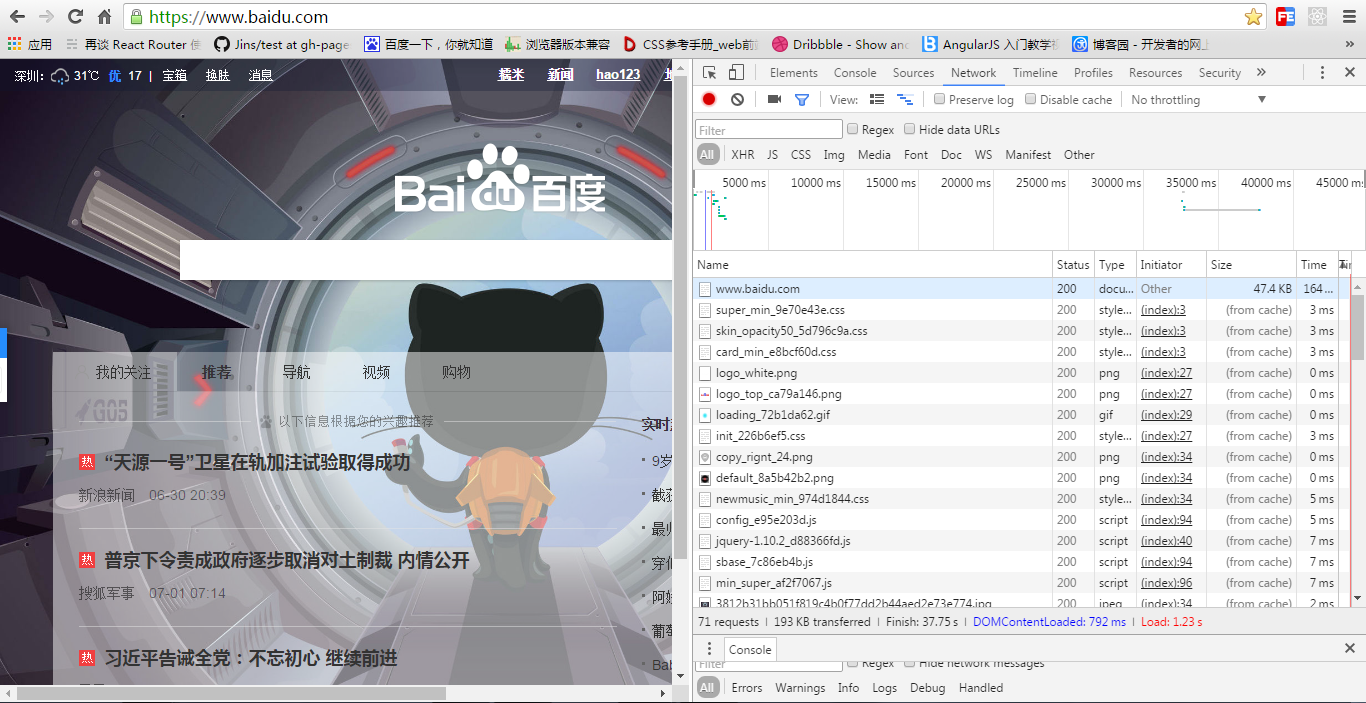The height and width of the screenshot is (703, 1366).
Task: Tick the Hide data URLs checkbox
Action: pyautogui.click(x=909, y=129)
